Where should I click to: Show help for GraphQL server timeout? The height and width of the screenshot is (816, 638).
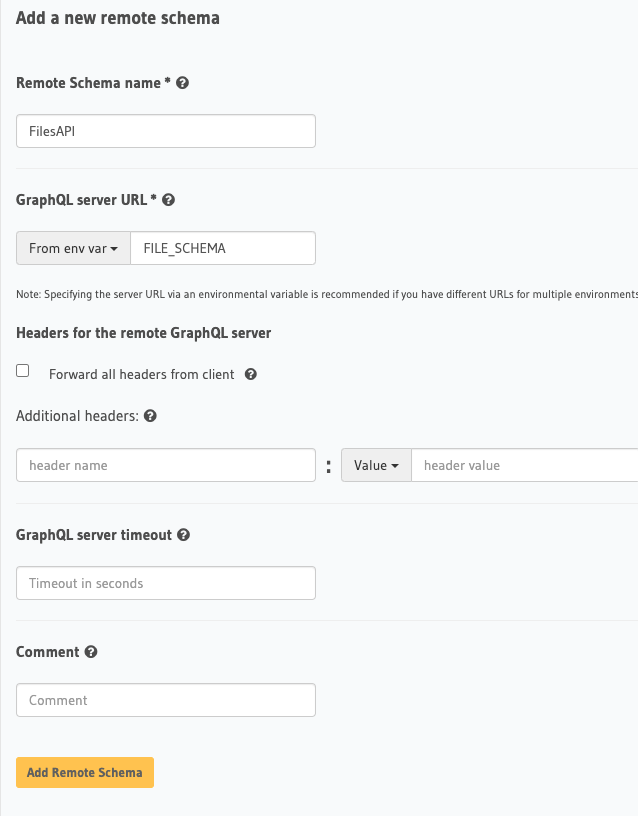click(x=184, y=535)
